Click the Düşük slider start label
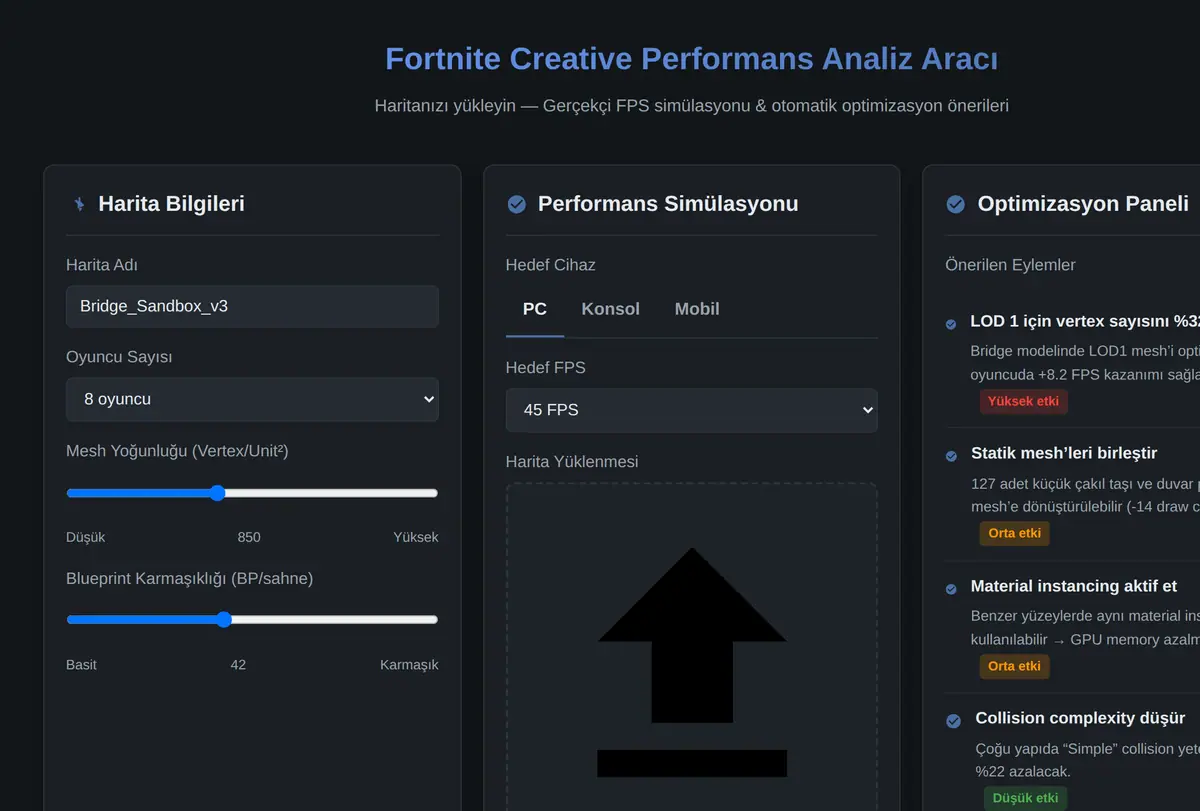 tap(85, 537)
